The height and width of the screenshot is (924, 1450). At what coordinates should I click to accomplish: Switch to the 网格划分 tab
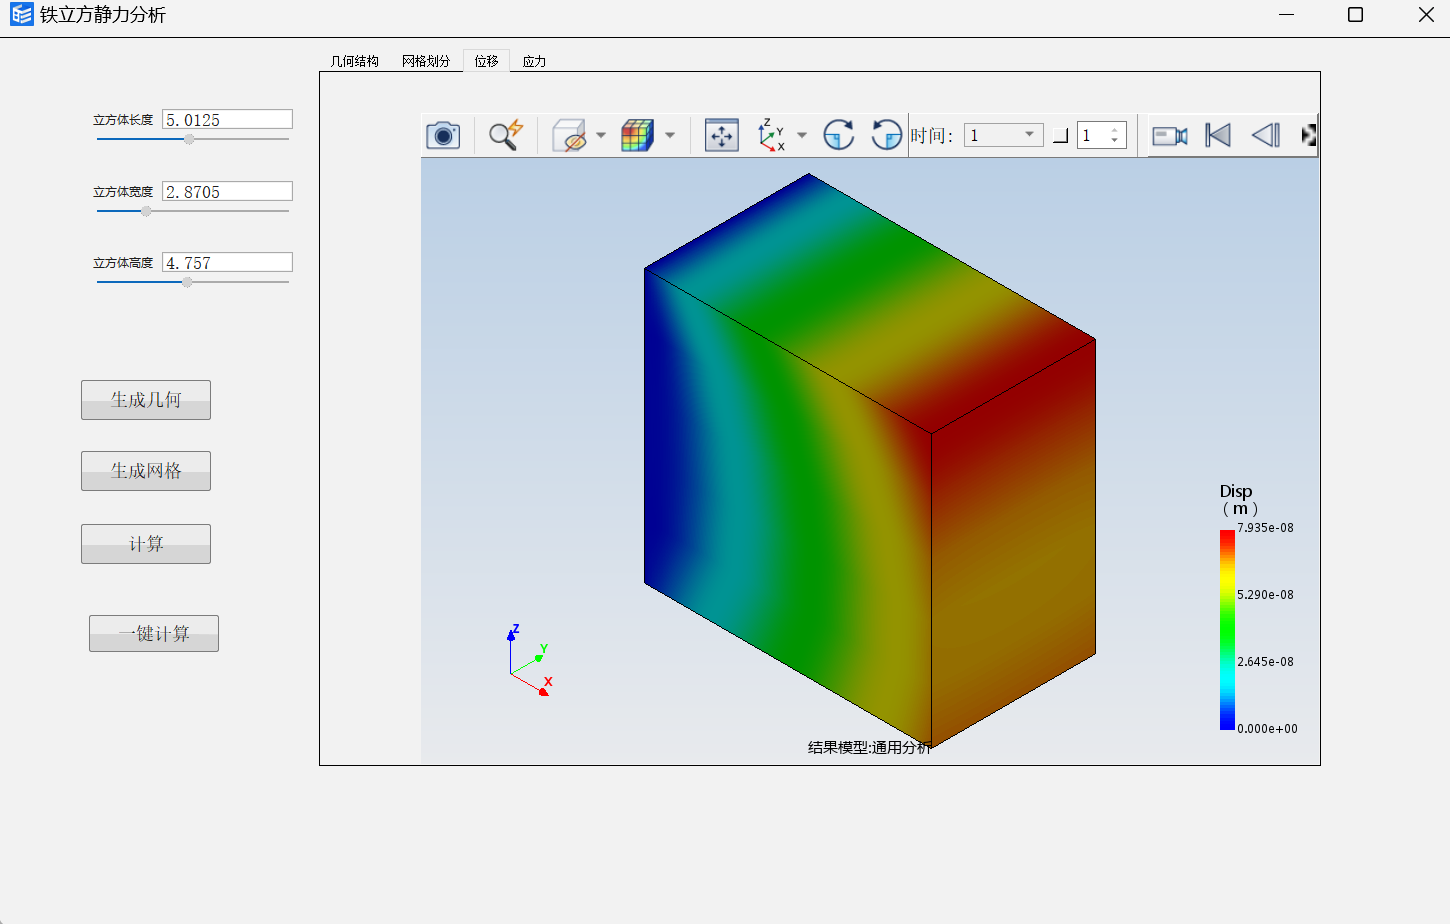[x=426, y=61]
